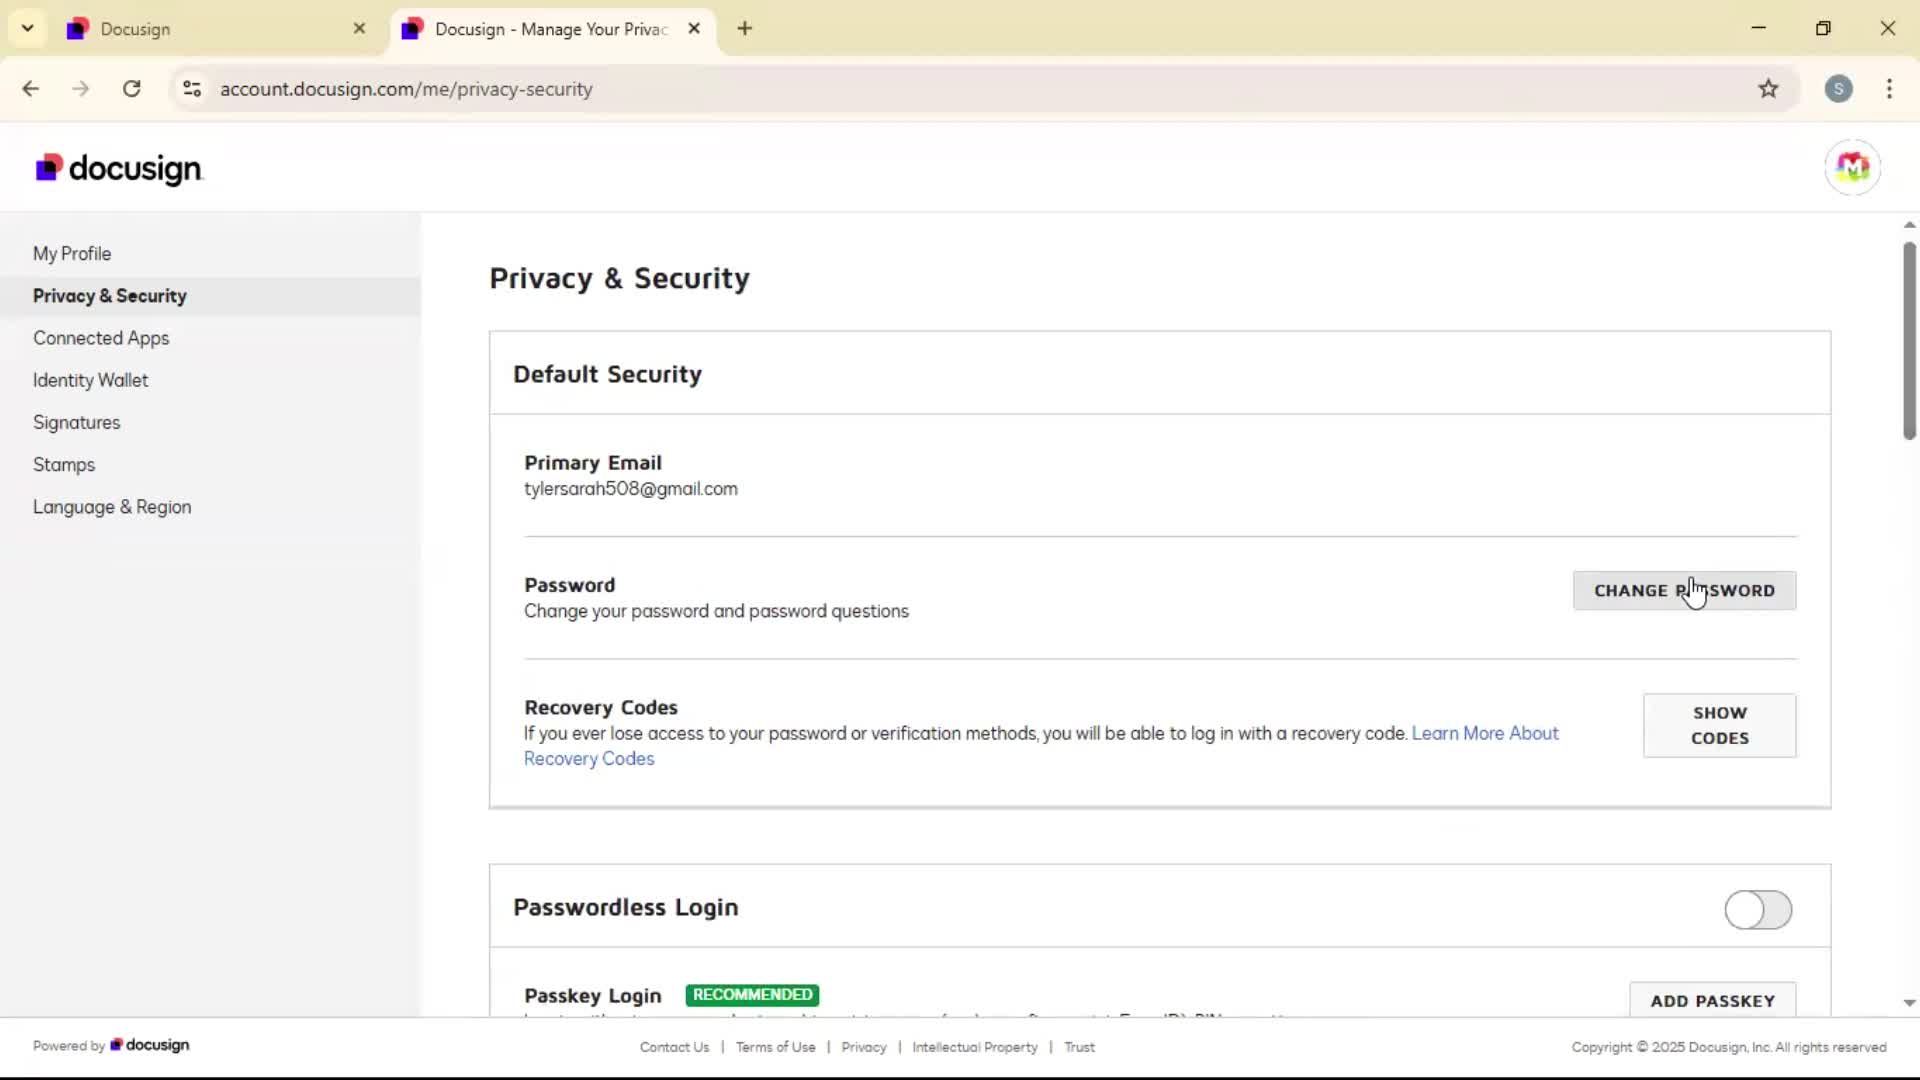Image resolution: width=1920 pixels, height=1080 pixels.
Task: Minimize the browser window
Action: click(x=1759, y=28)
